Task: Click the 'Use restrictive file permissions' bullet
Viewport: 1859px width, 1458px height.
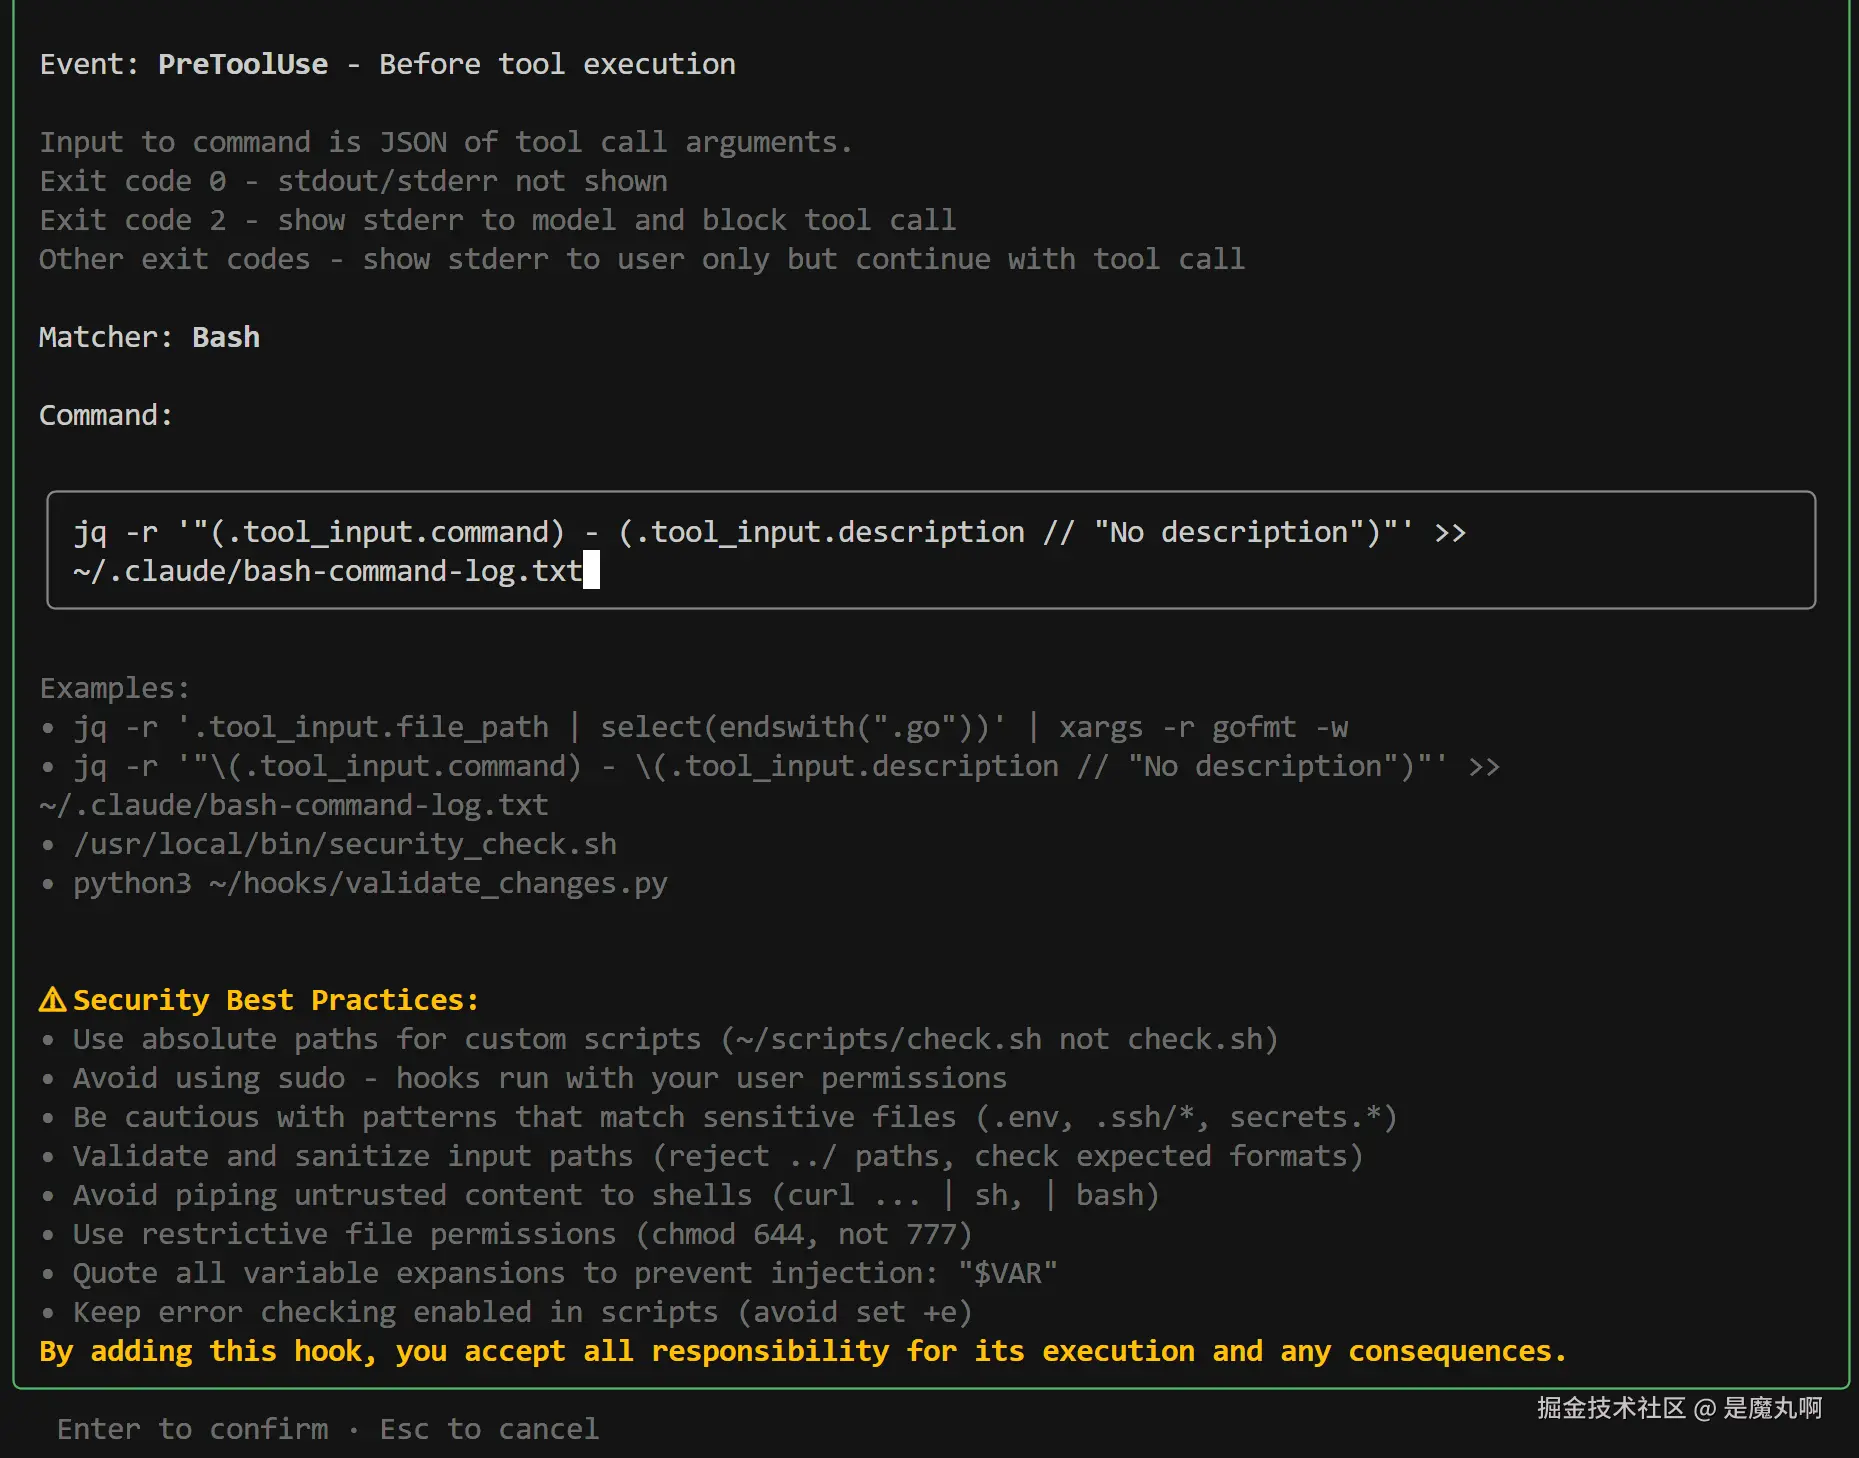Action: click(521, 1234)
